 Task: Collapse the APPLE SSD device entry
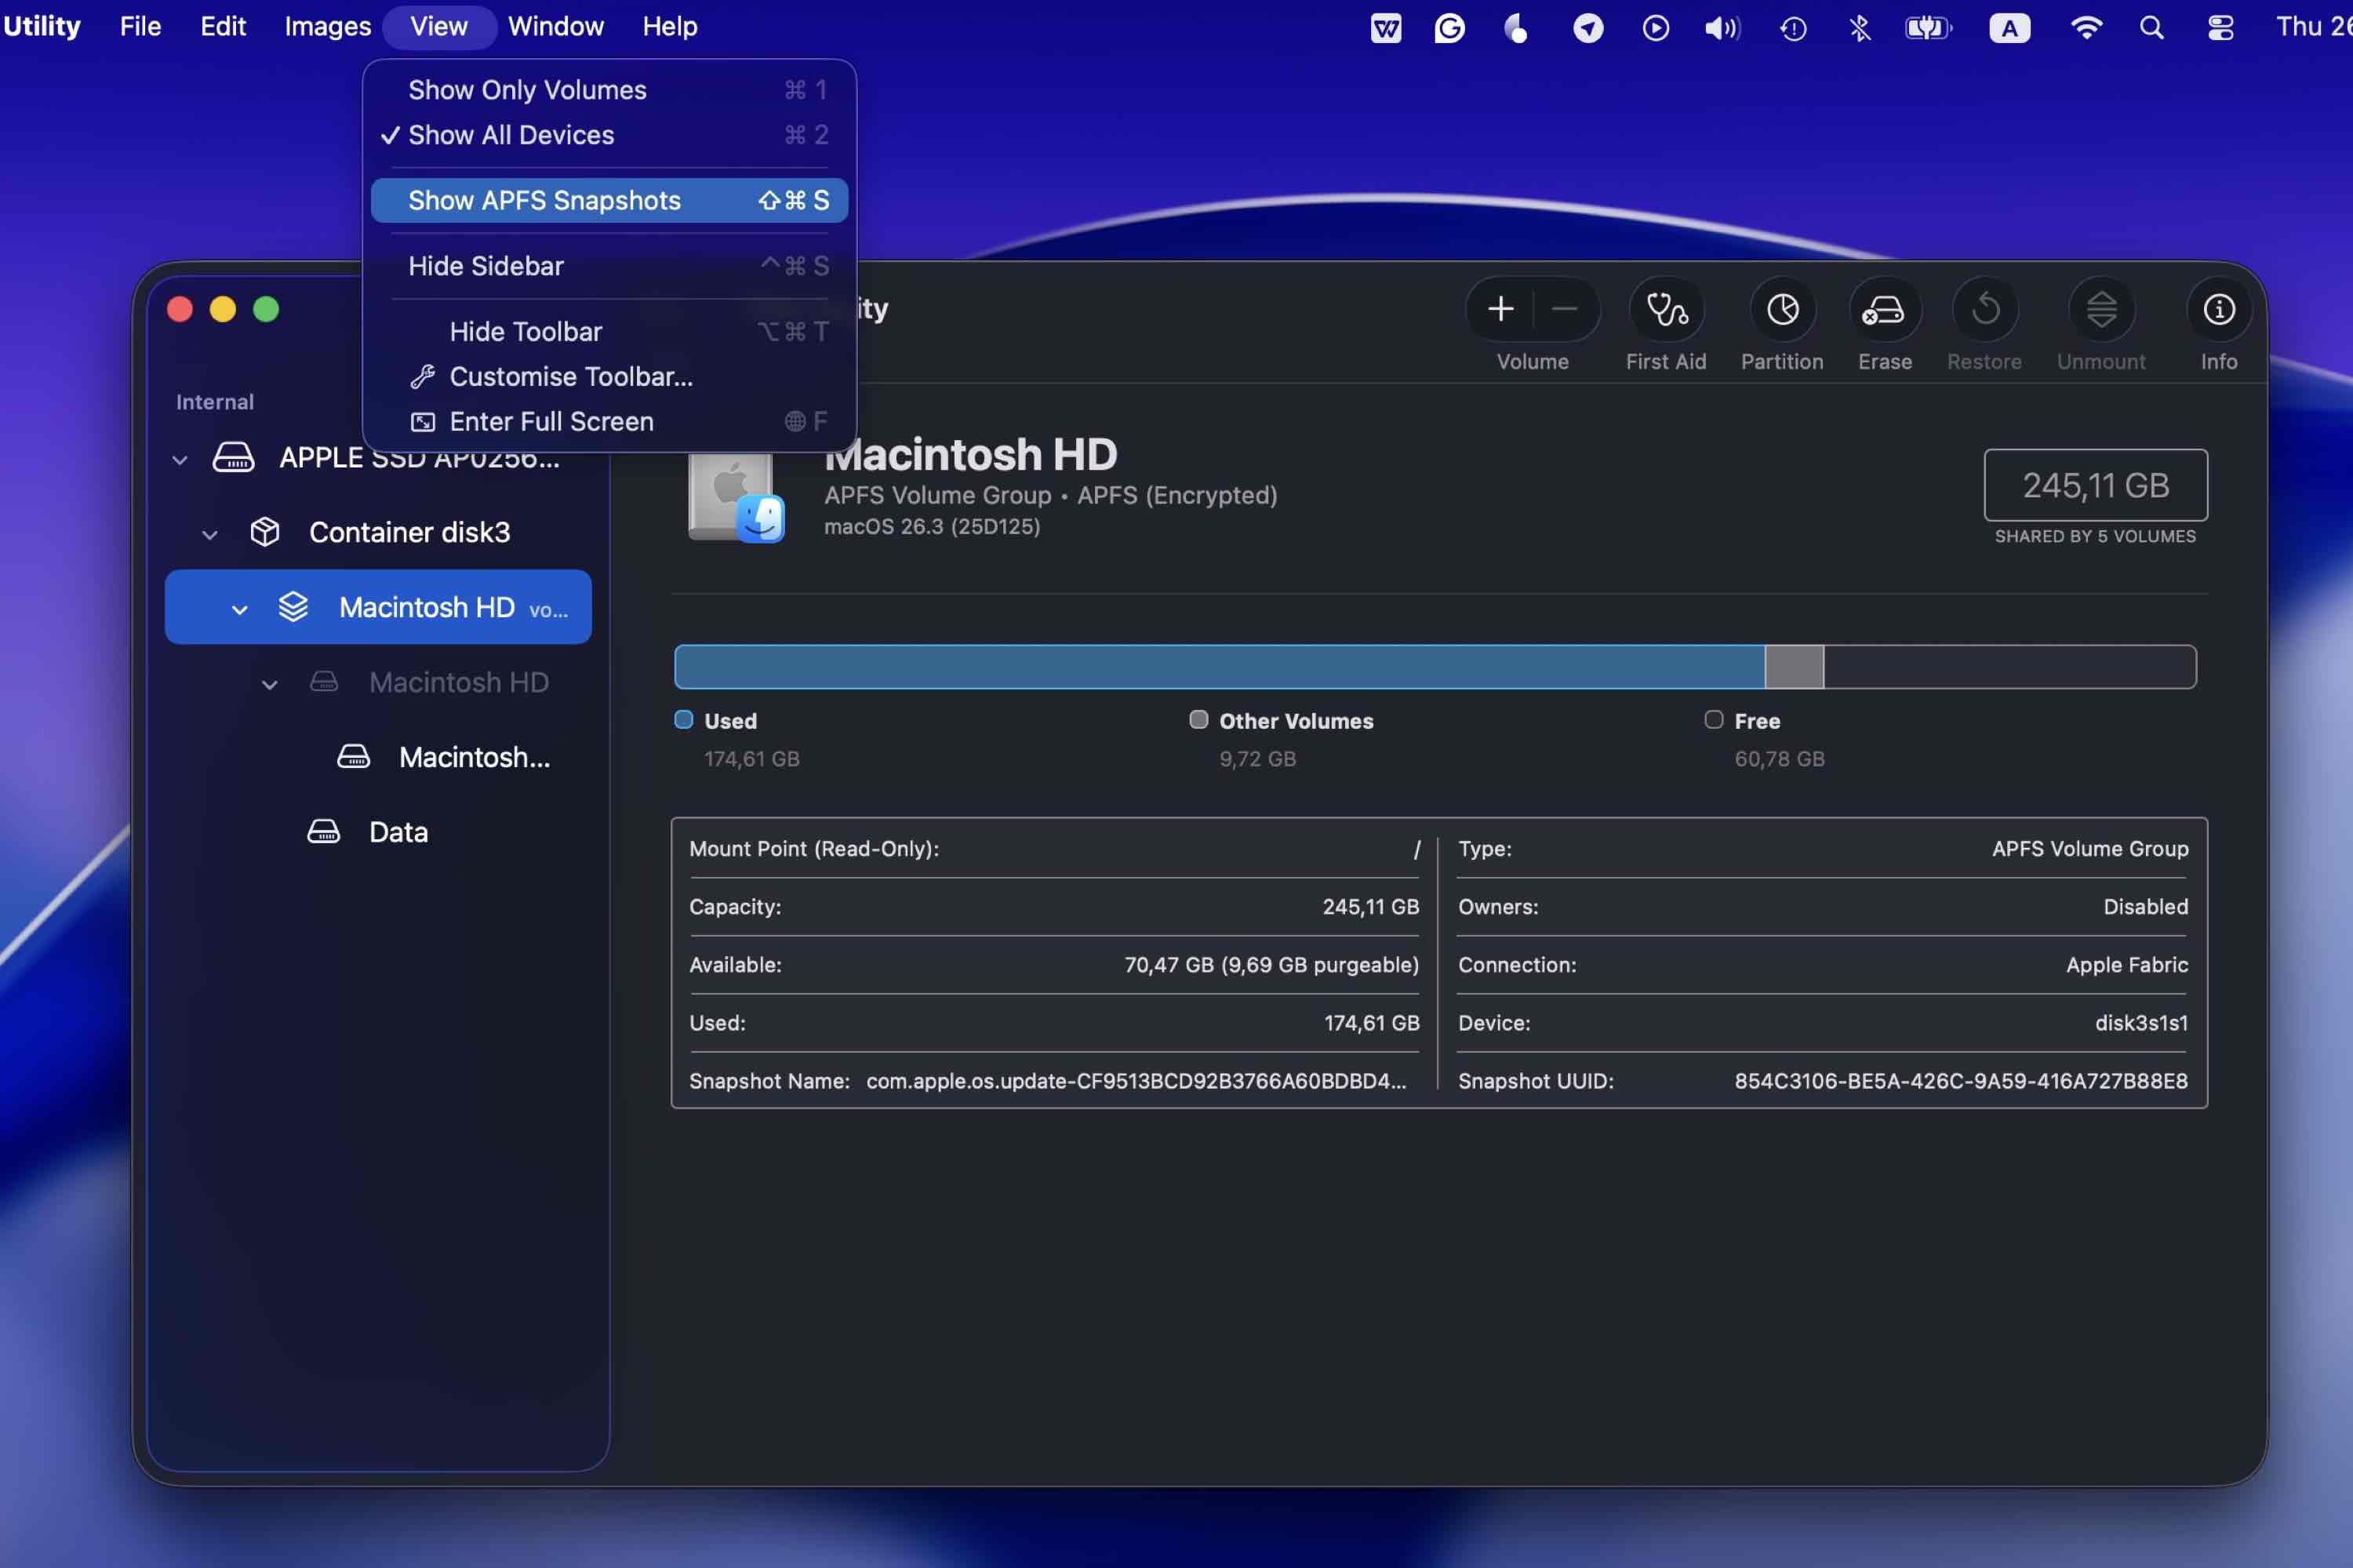coord(180,459)
